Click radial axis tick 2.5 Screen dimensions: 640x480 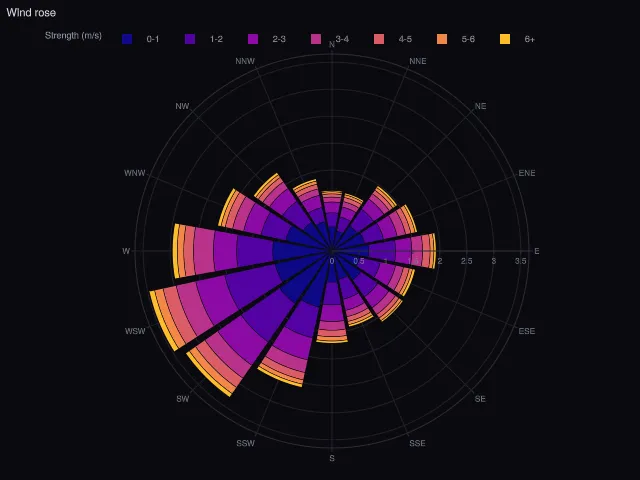click(x=467, y=261)
